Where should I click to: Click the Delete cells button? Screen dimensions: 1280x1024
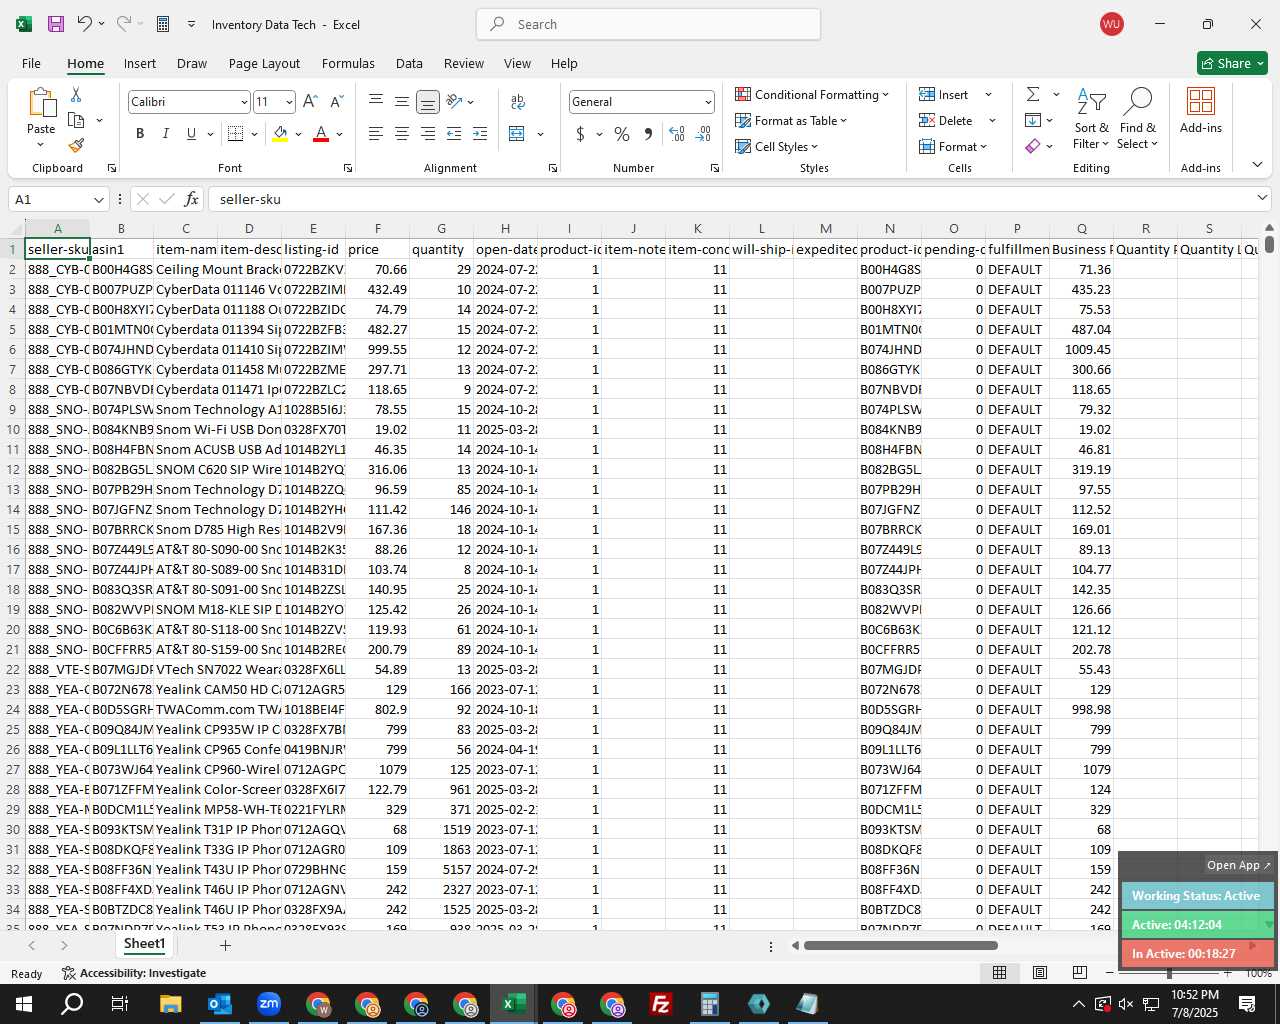[946, 120]
